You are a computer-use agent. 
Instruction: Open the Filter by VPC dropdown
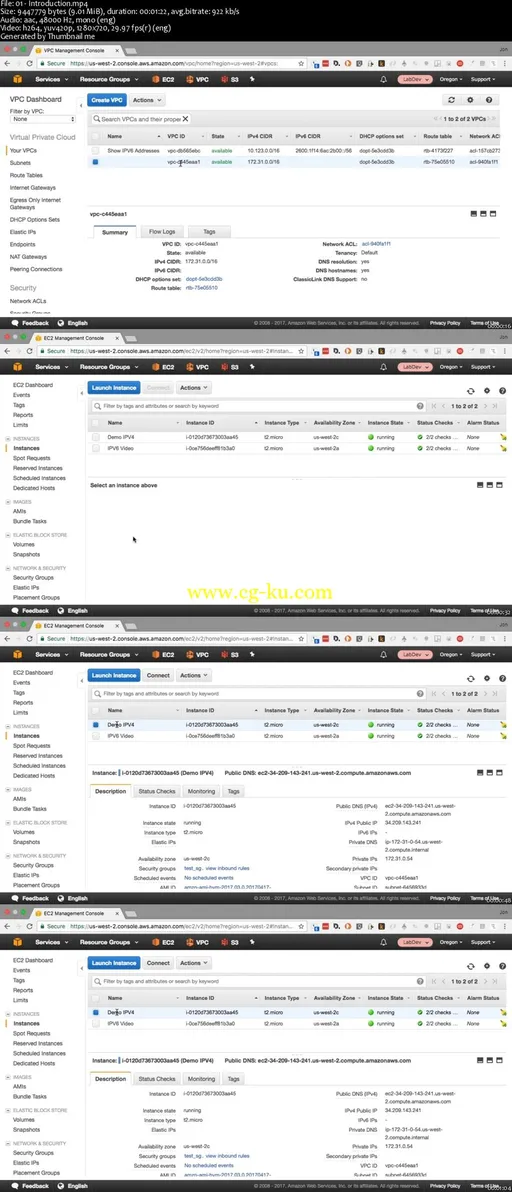click(x=43, y=119)
